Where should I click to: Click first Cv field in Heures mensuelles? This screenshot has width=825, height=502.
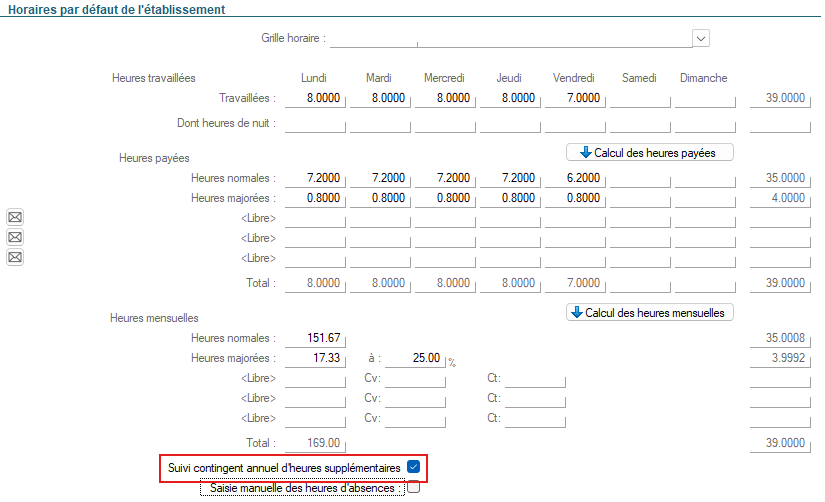point(415,379)
